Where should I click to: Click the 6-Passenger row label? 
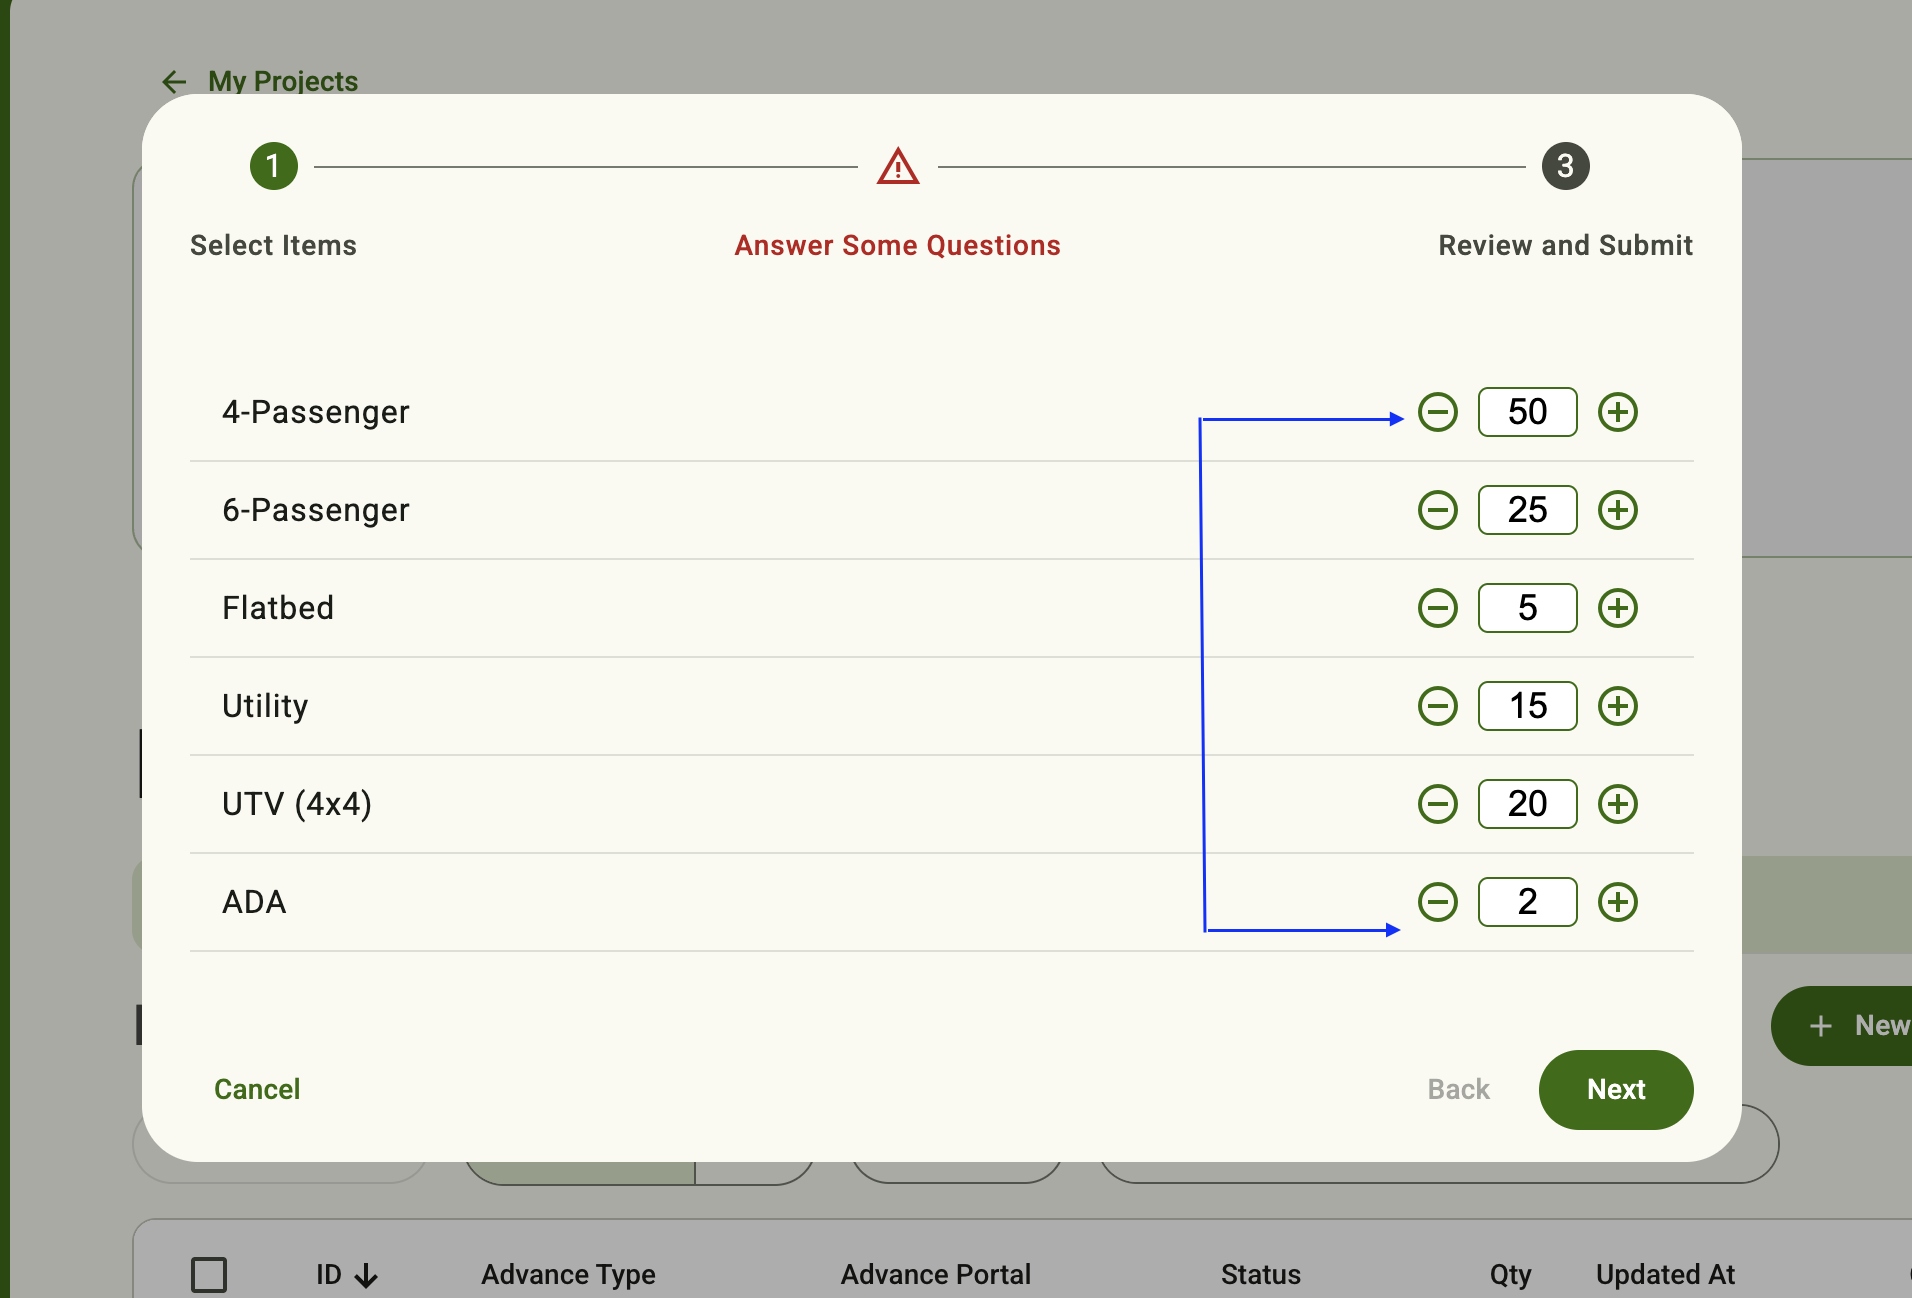click(x=316, y=510)
